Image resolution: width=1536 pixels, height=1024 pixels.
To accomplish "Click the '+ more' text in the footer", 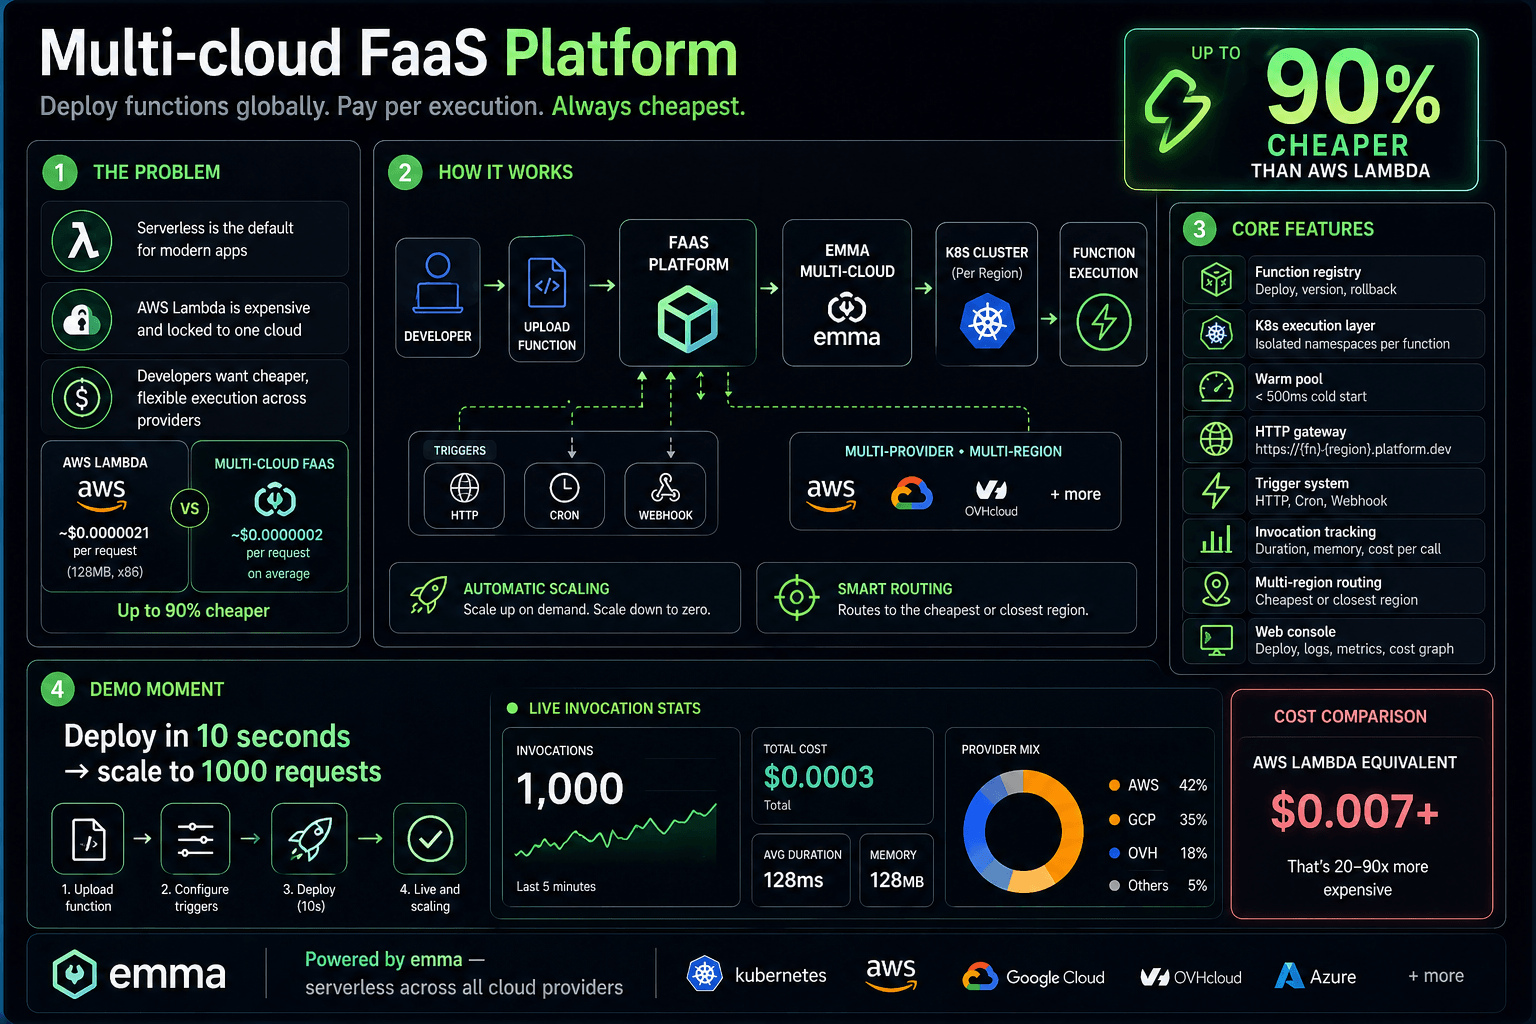I will pos(1436,976).
